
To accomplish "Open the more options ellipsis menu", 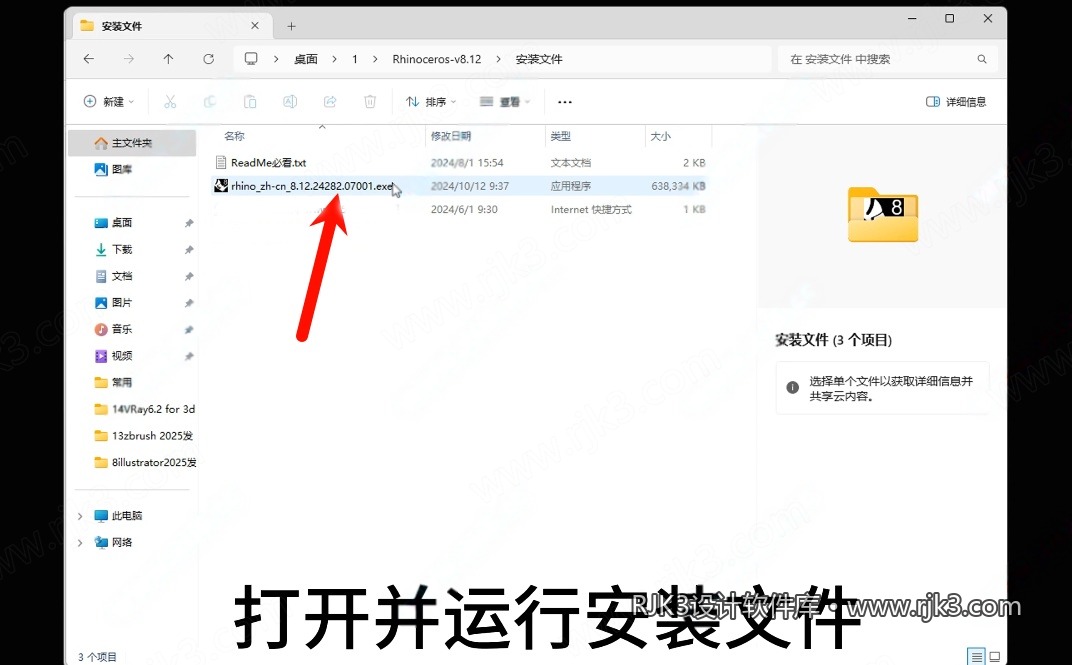I will tap(565, 102).
